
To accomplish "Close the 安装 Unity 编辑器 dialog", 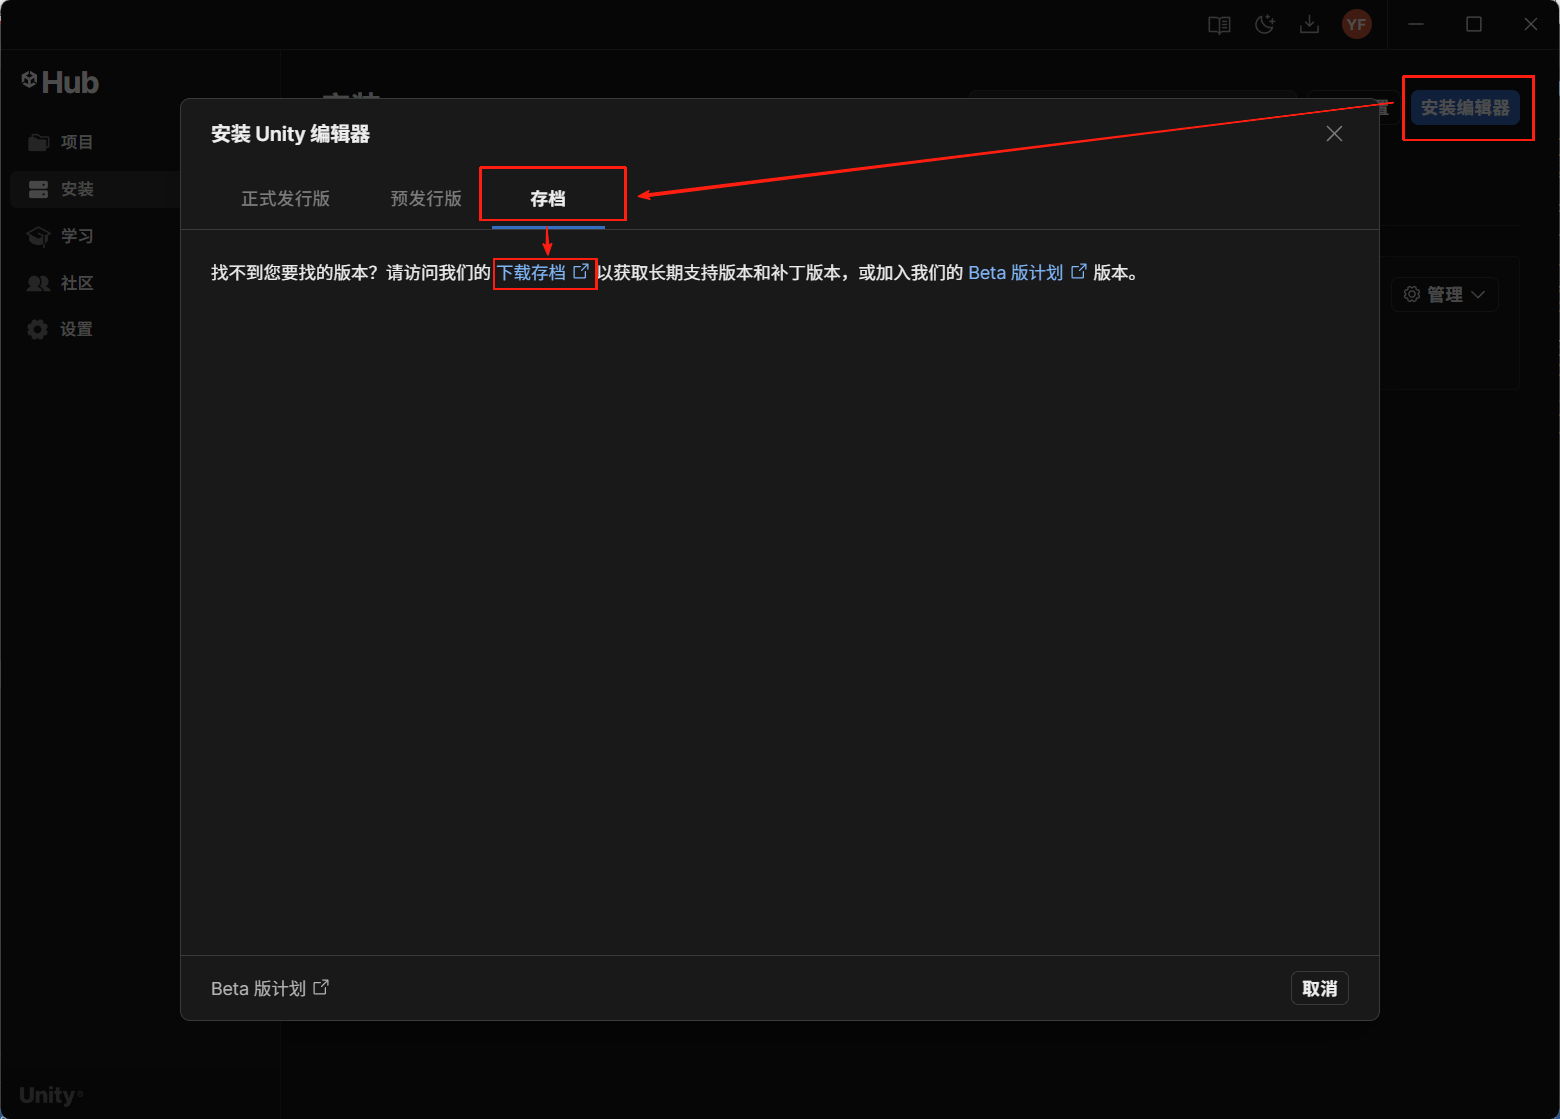I will pyautogui.click(x=1334, y=134).
